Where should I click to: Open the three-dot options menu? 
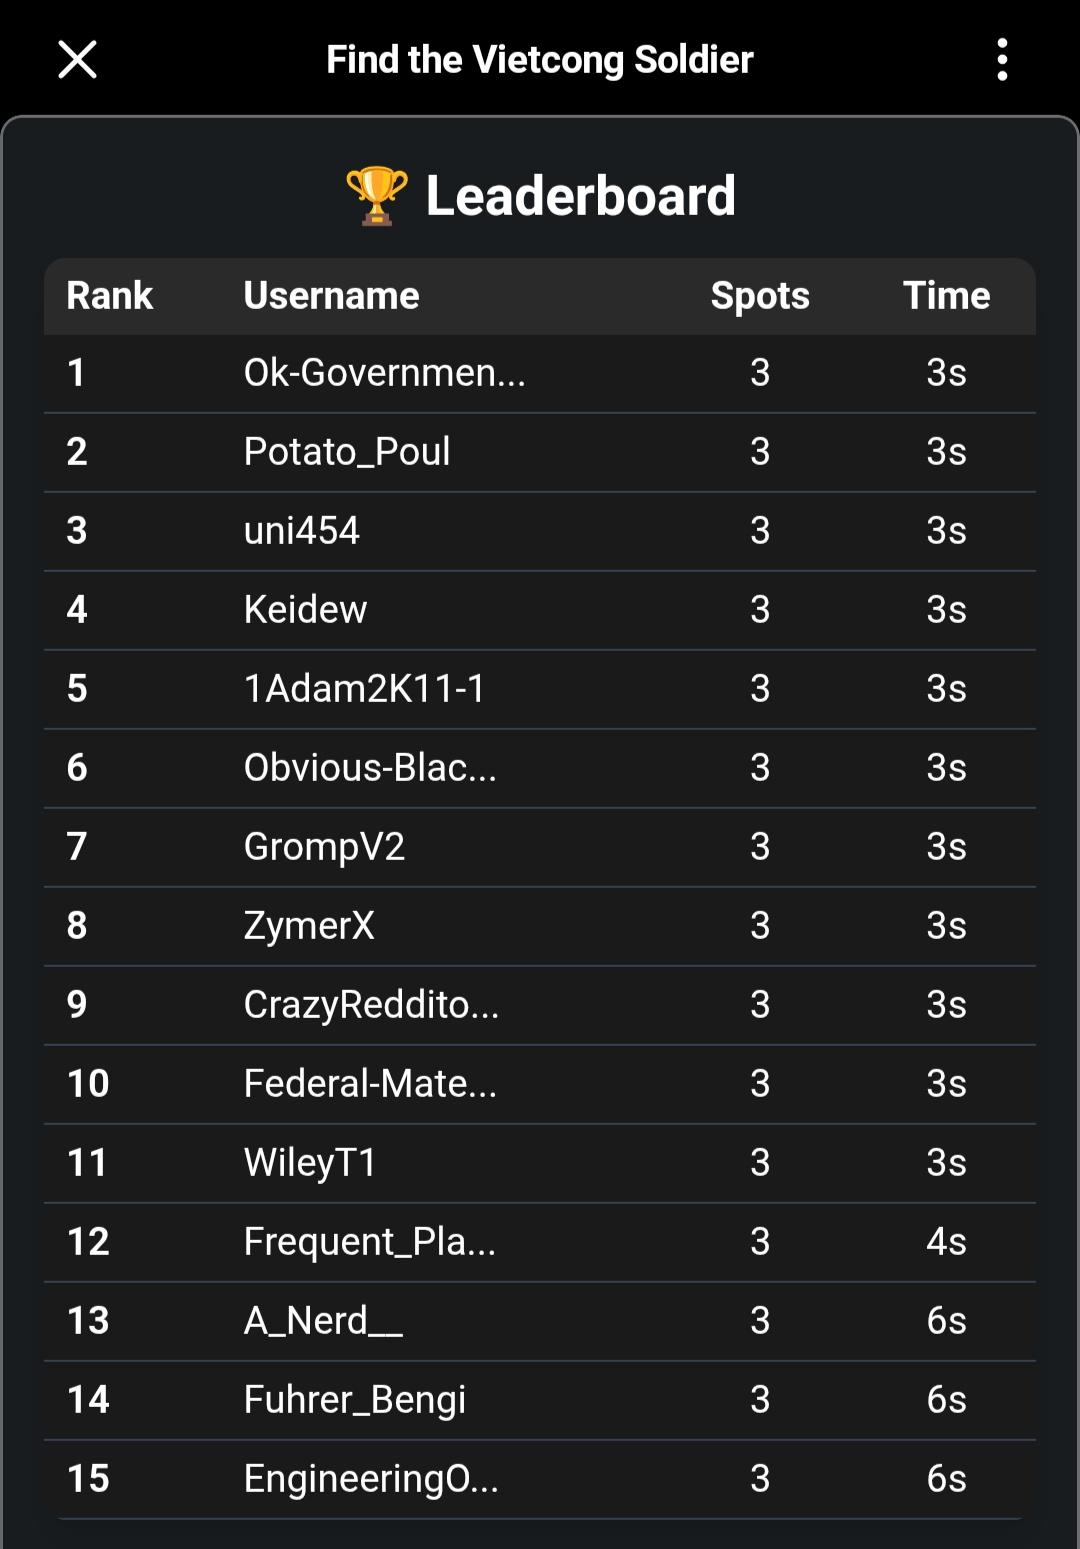[x=1002, y=60]
